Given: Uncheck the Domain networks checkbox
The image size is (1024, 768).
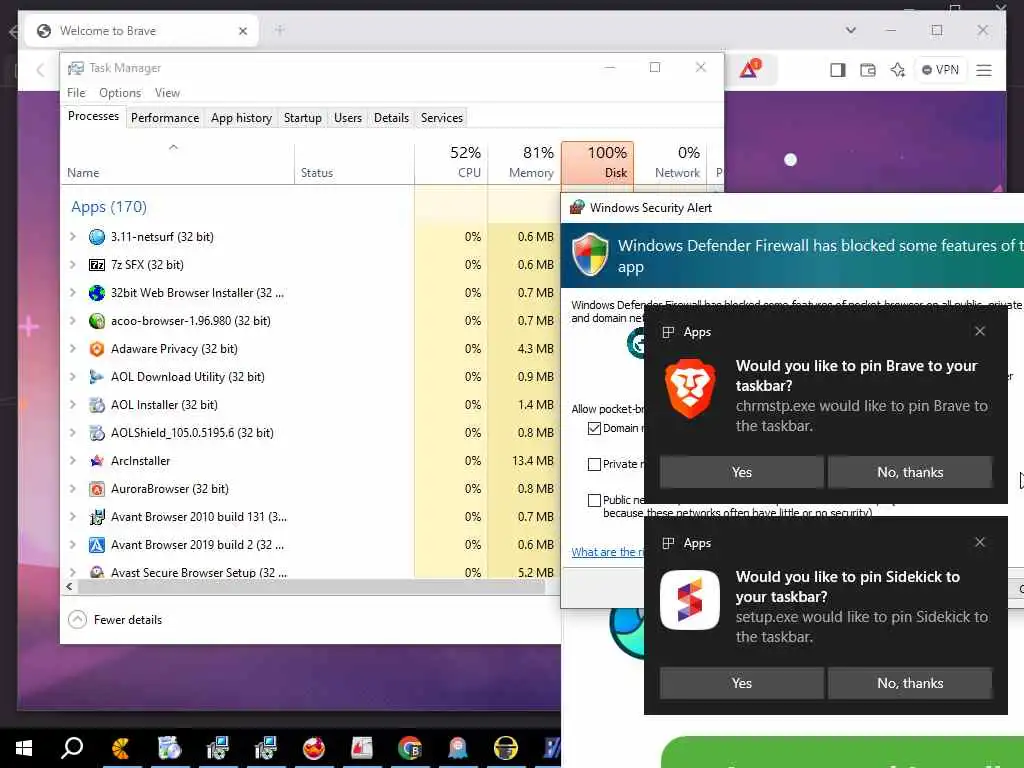Looking at the screenshot, I should [594, 428].
